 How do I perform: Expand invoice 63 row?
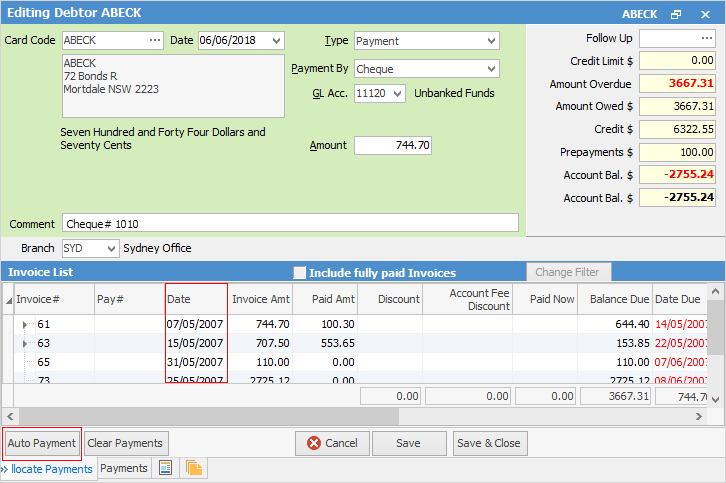tap(25, 343)
